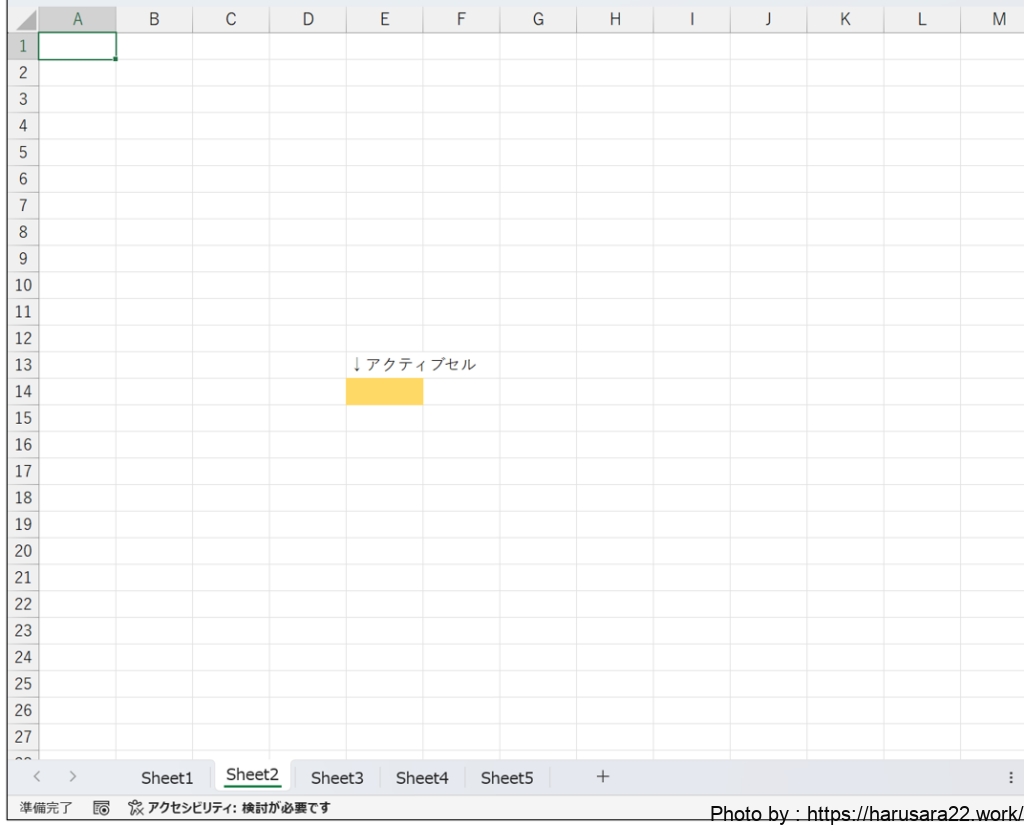Viewport: 1024px width, 825px height.
Task: Click the previous sheet navigation arrow
Action: [37, 777]
